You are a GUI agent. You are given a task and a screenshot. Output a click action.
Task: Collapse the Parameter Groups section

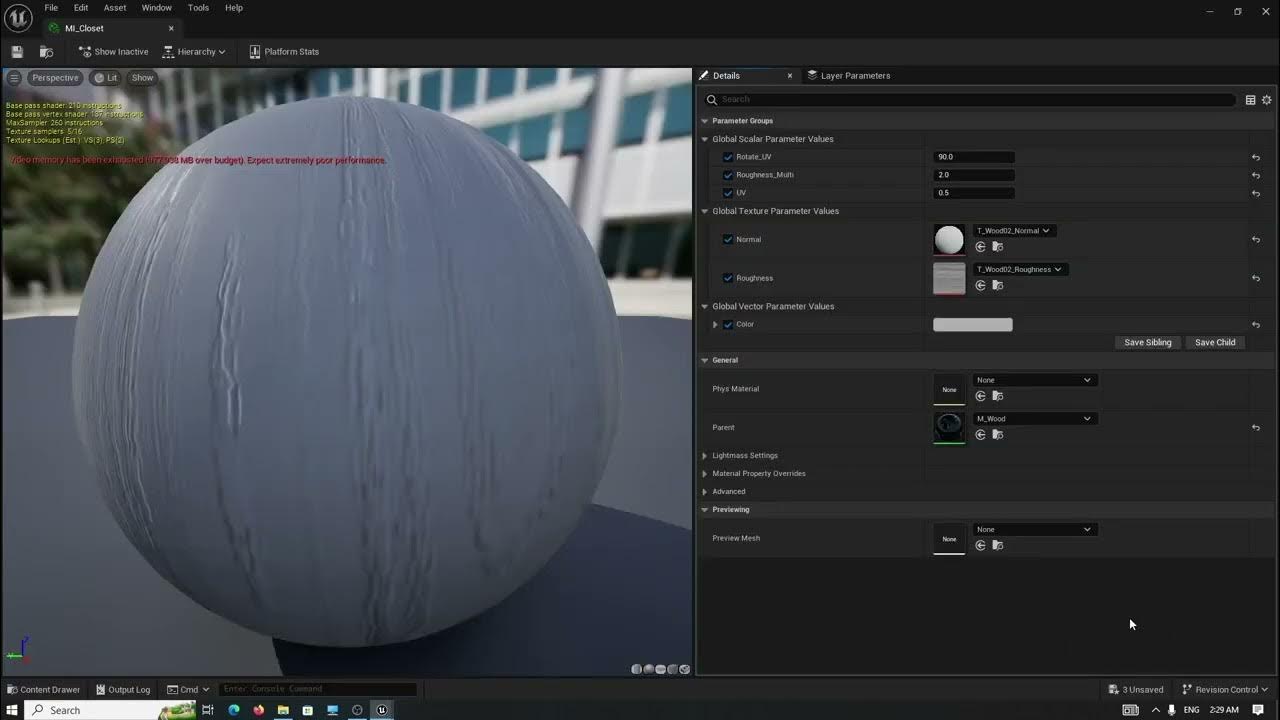pyautogui.click(x=705, y=121)
